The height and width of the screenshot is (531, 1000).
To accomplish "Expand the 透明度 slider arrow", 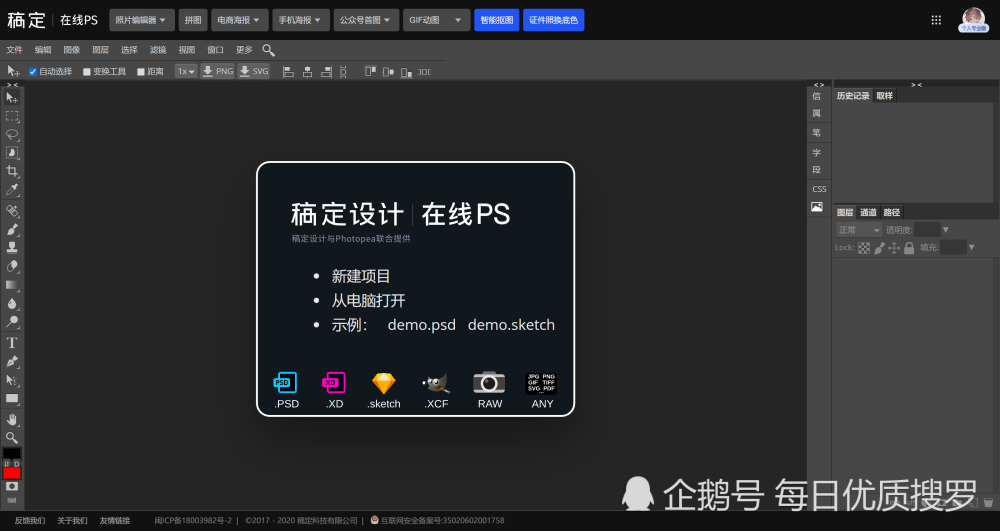I will tap(946, 230).
